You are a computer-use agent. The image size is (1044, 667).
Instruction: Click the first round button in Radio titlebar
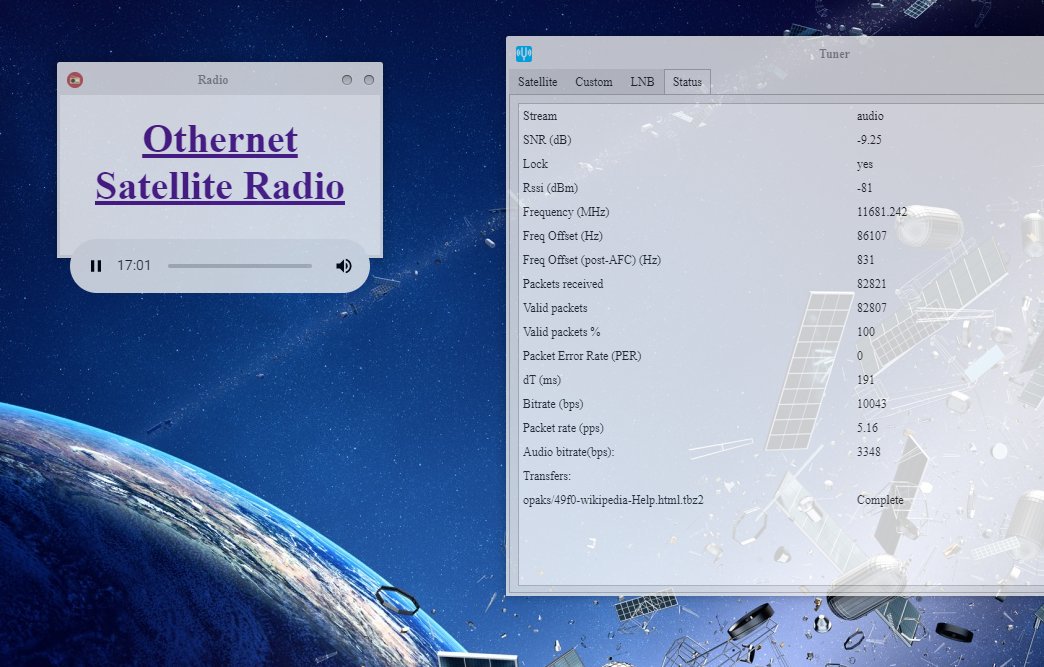point(347,80)
